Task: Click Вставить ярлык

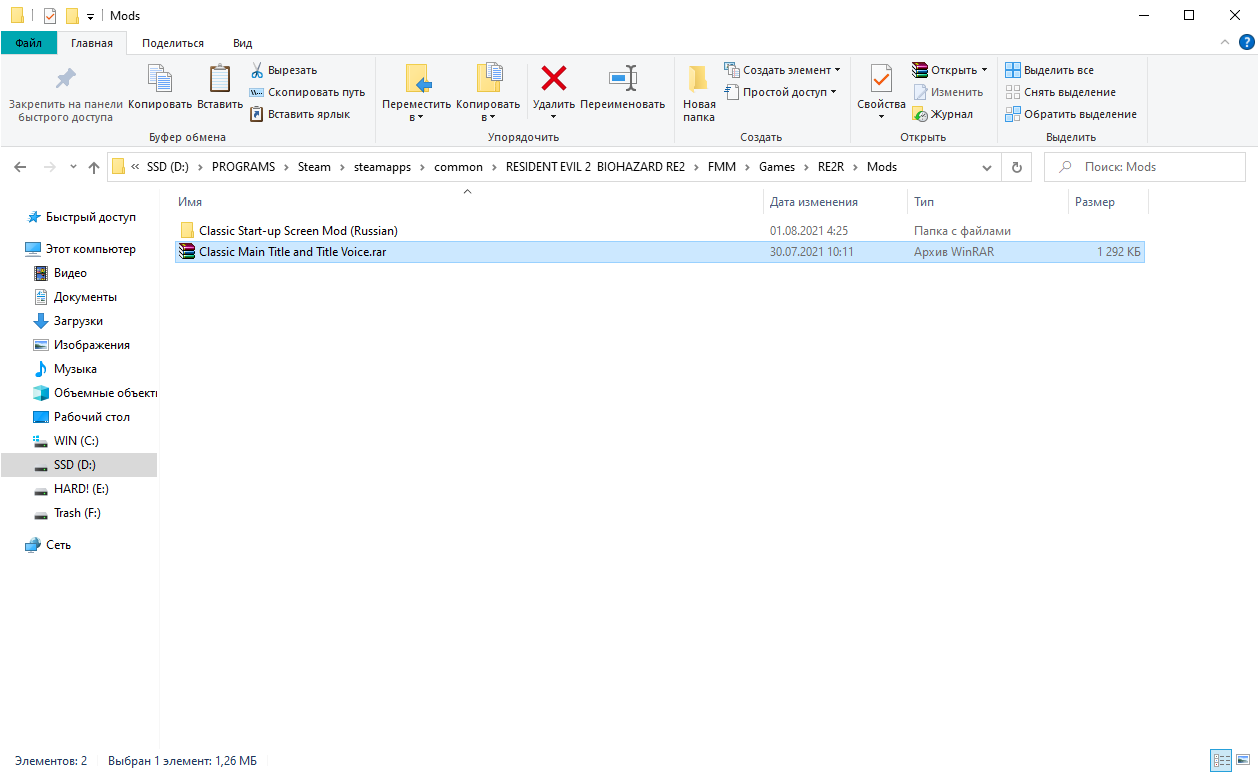Action: point(300,114)
